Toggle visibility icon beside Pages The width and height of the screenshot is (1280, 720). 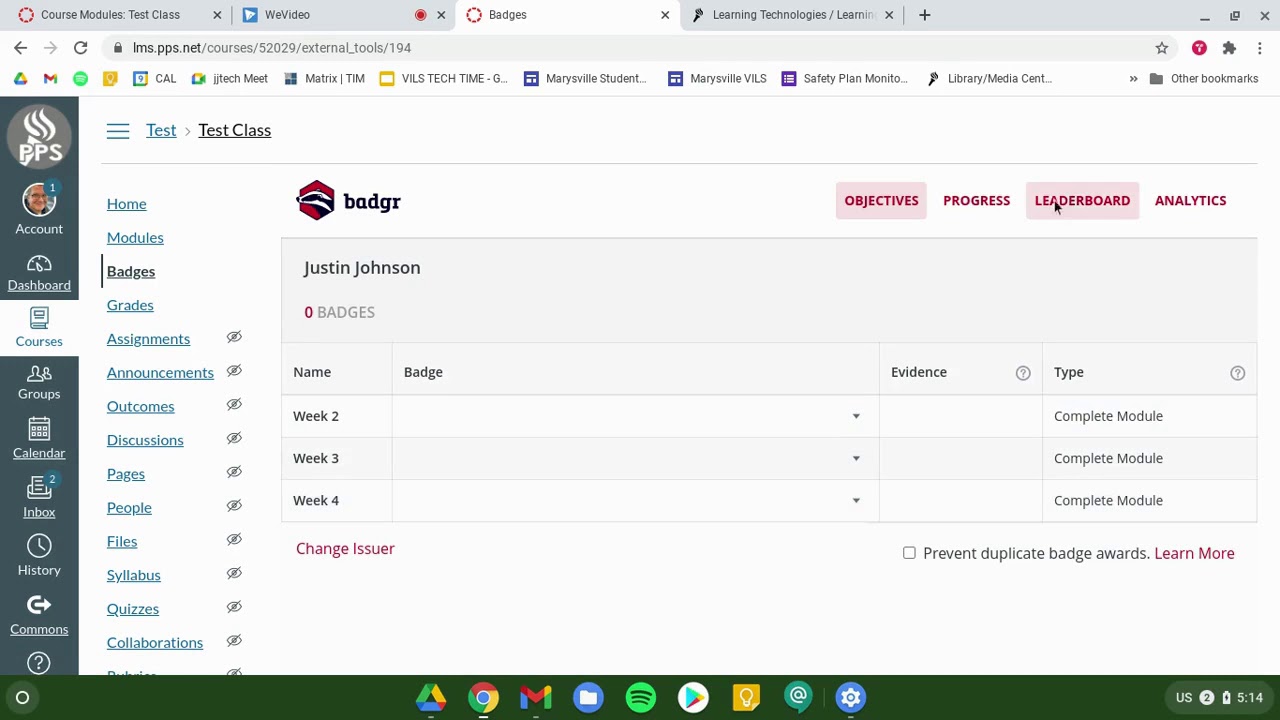point(234,472)
